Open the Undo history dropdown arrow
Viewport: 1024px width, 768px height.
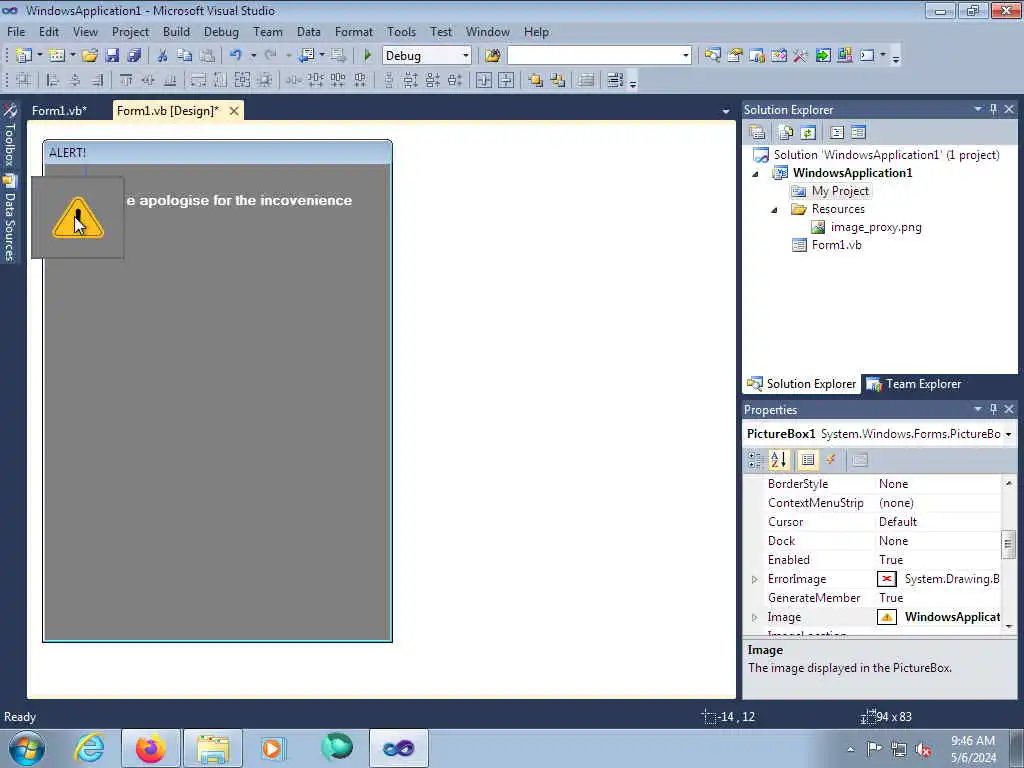[253, 56]
